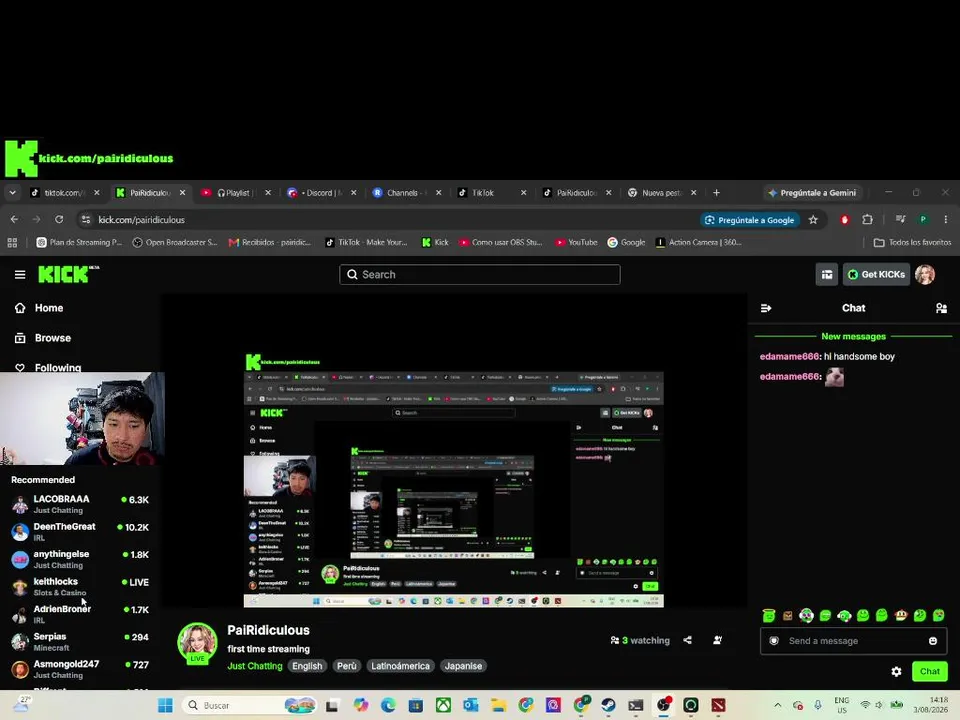Select the Perú tag
The image size is (960, 720).
347,666
